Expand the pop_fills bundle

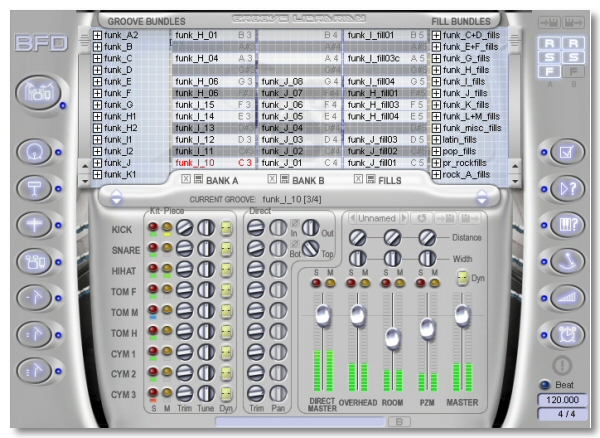pyautogui.click(x=436, y=151)
